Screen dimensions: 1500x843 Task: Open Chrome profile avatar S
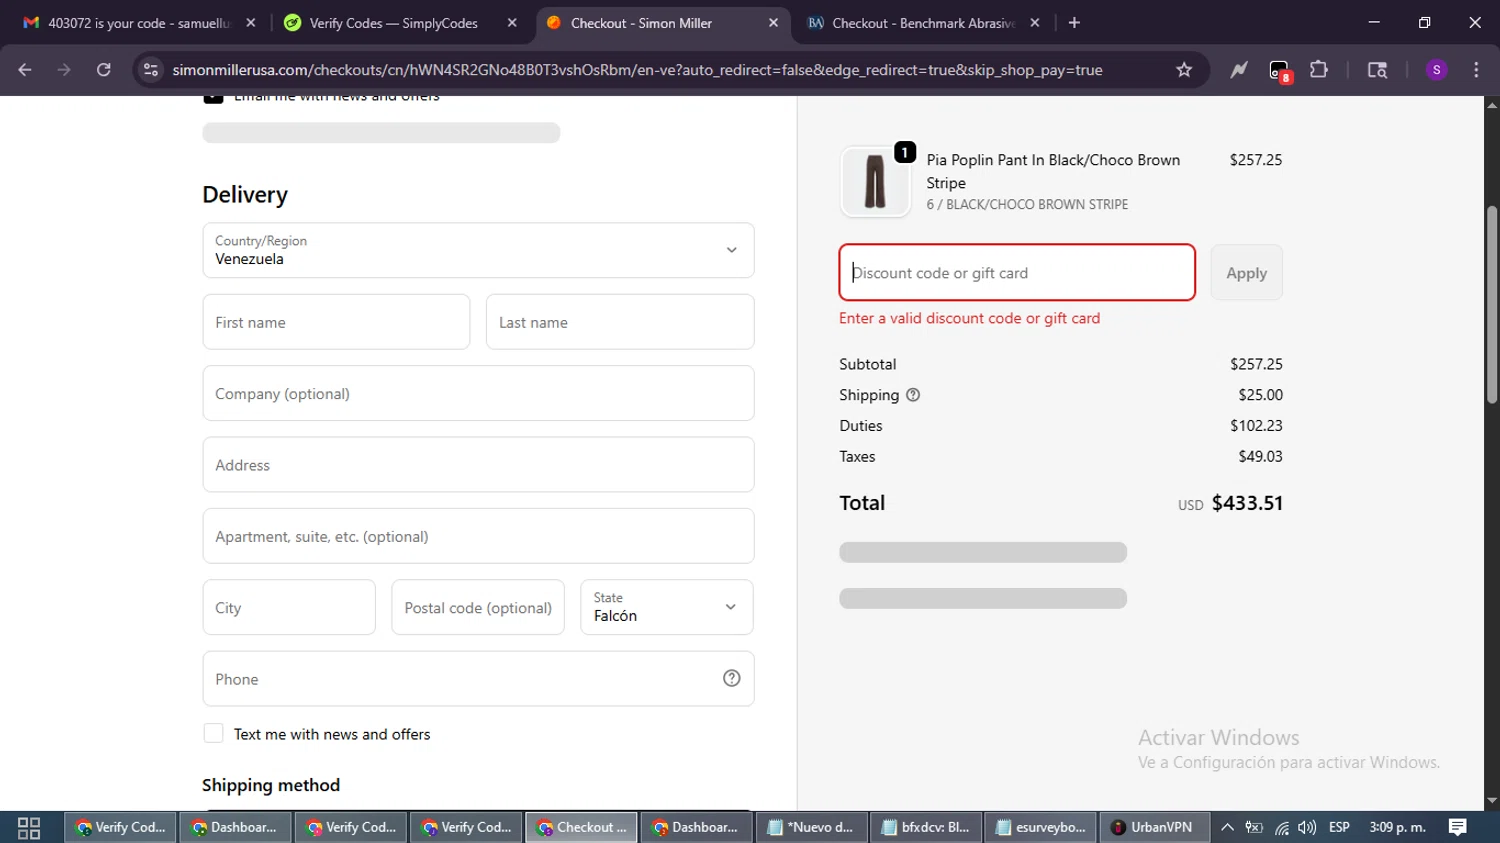point(1437,70)
